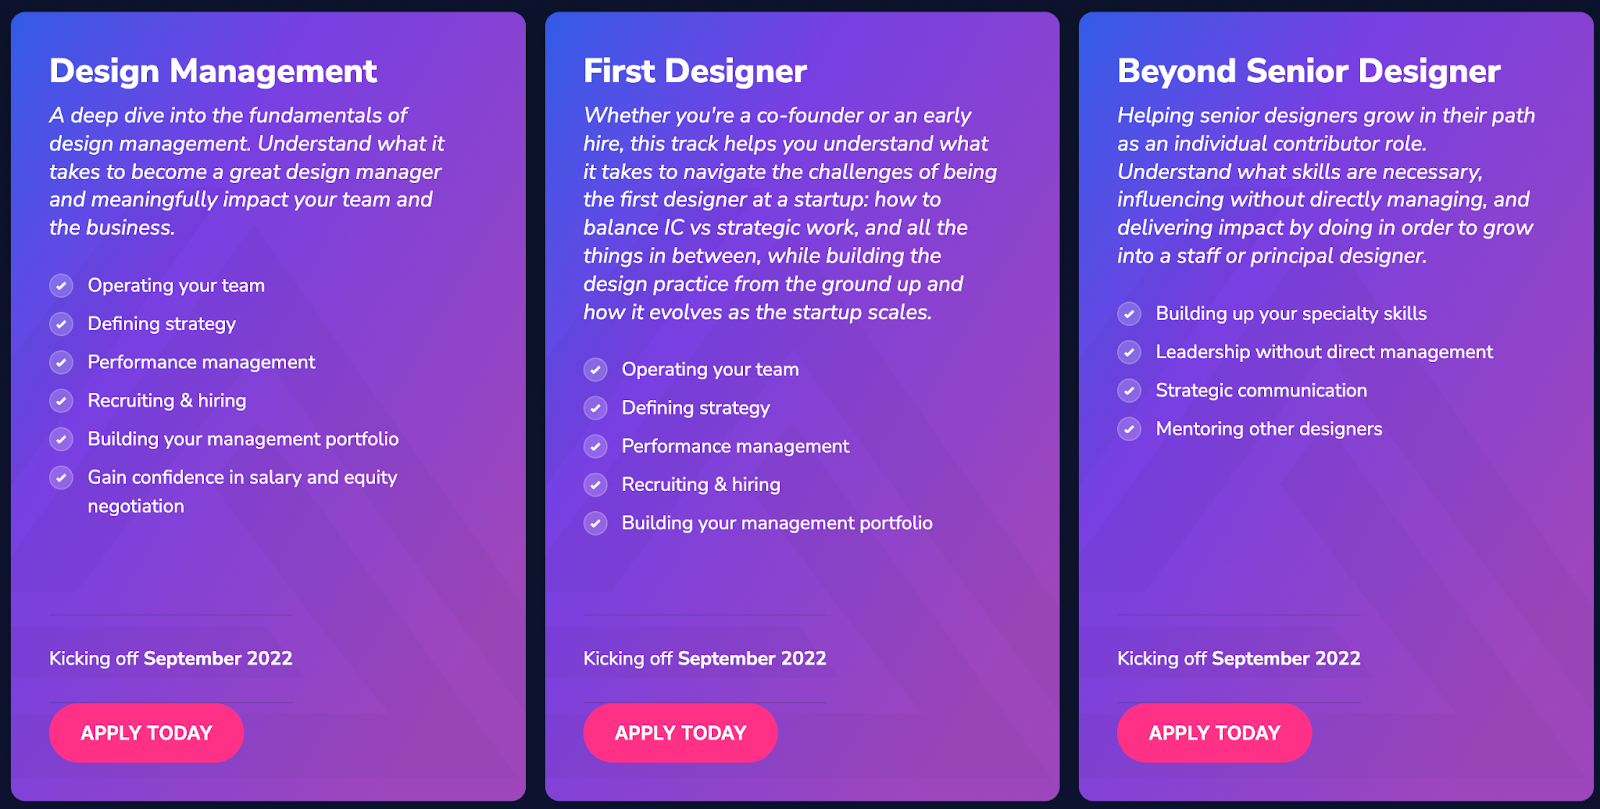This screenshot has height=809, width=1600.
Task: Click Apply Today under First Designer
Action: [680, 733]
